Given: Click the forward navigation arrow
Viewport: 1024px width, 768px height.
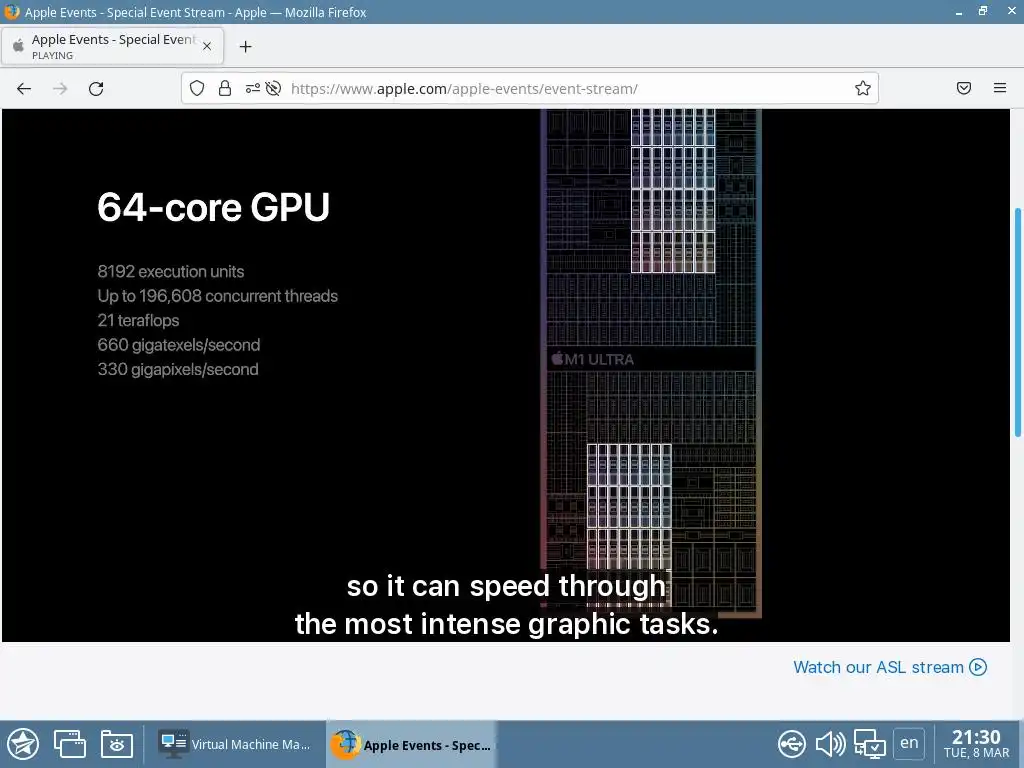Looking at the screenshot, I should click(x=60, y=89).
